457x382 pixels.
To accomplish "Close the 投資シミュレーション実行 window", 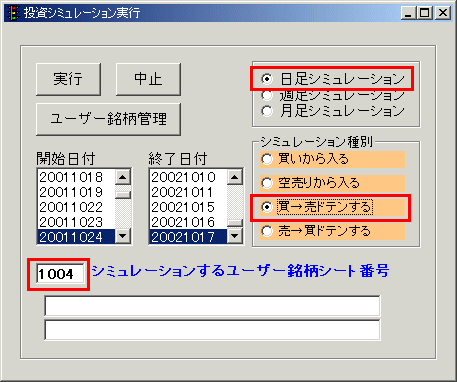I will point(443,13).
